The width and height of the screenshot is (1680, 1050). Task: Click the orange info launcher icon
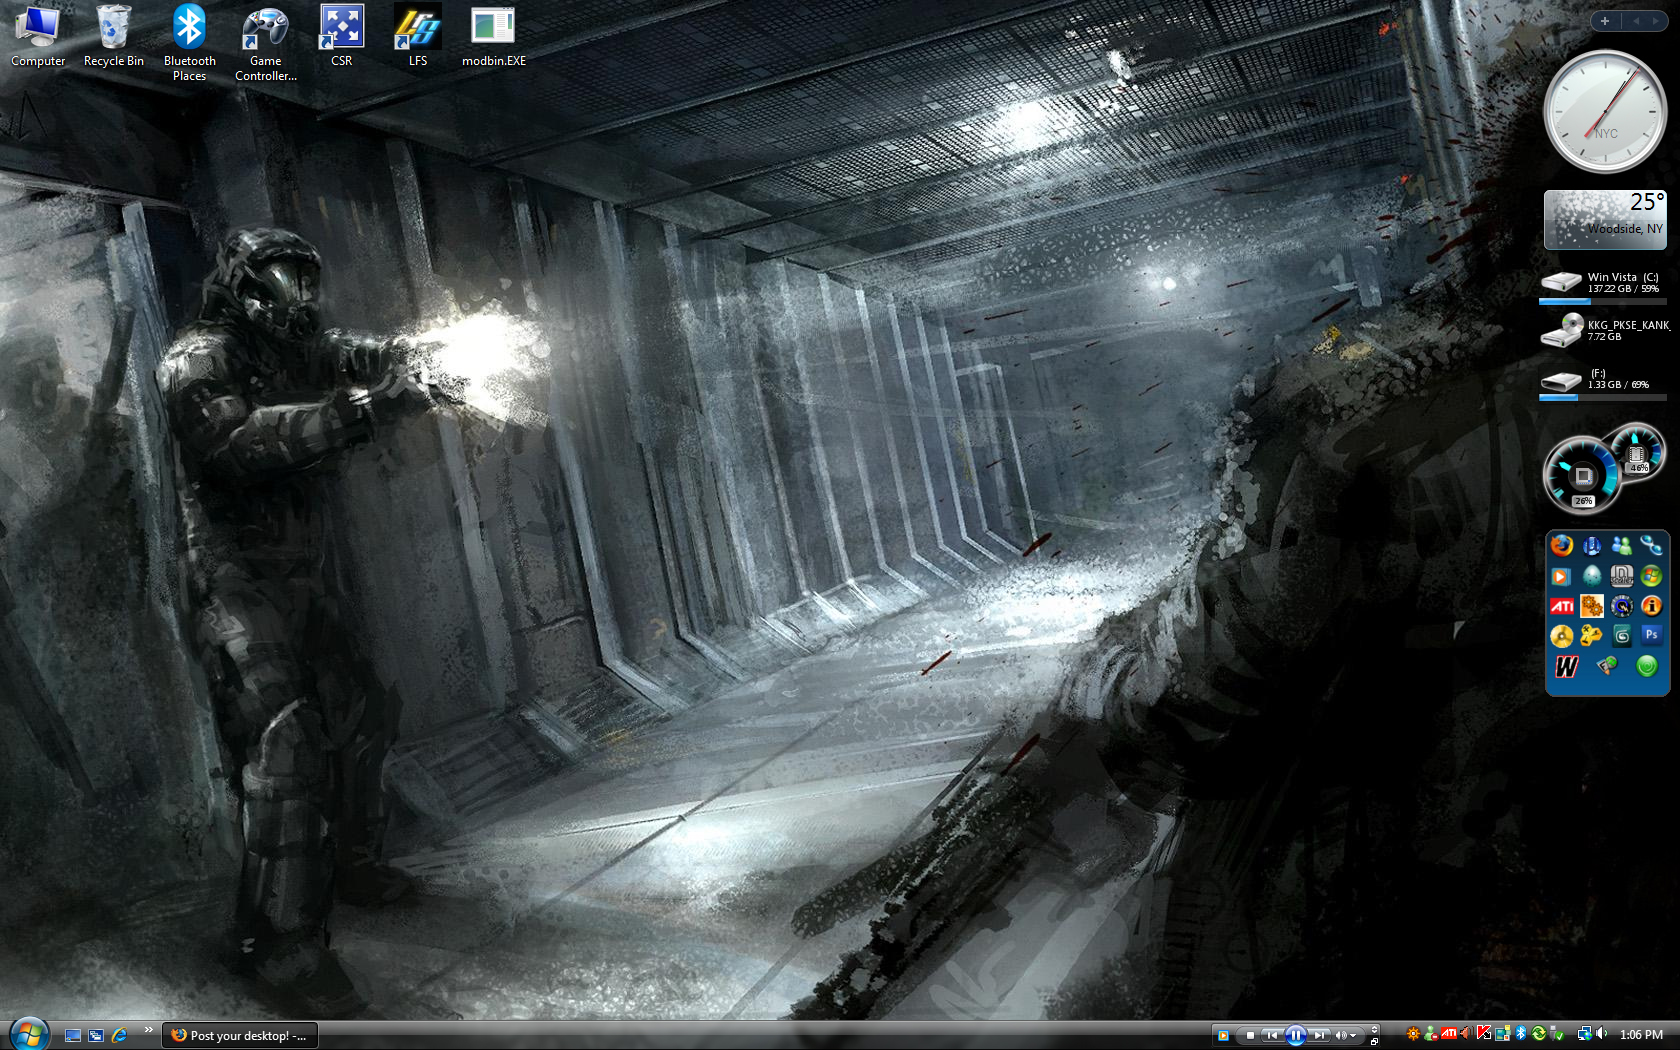coord(1651,606)
